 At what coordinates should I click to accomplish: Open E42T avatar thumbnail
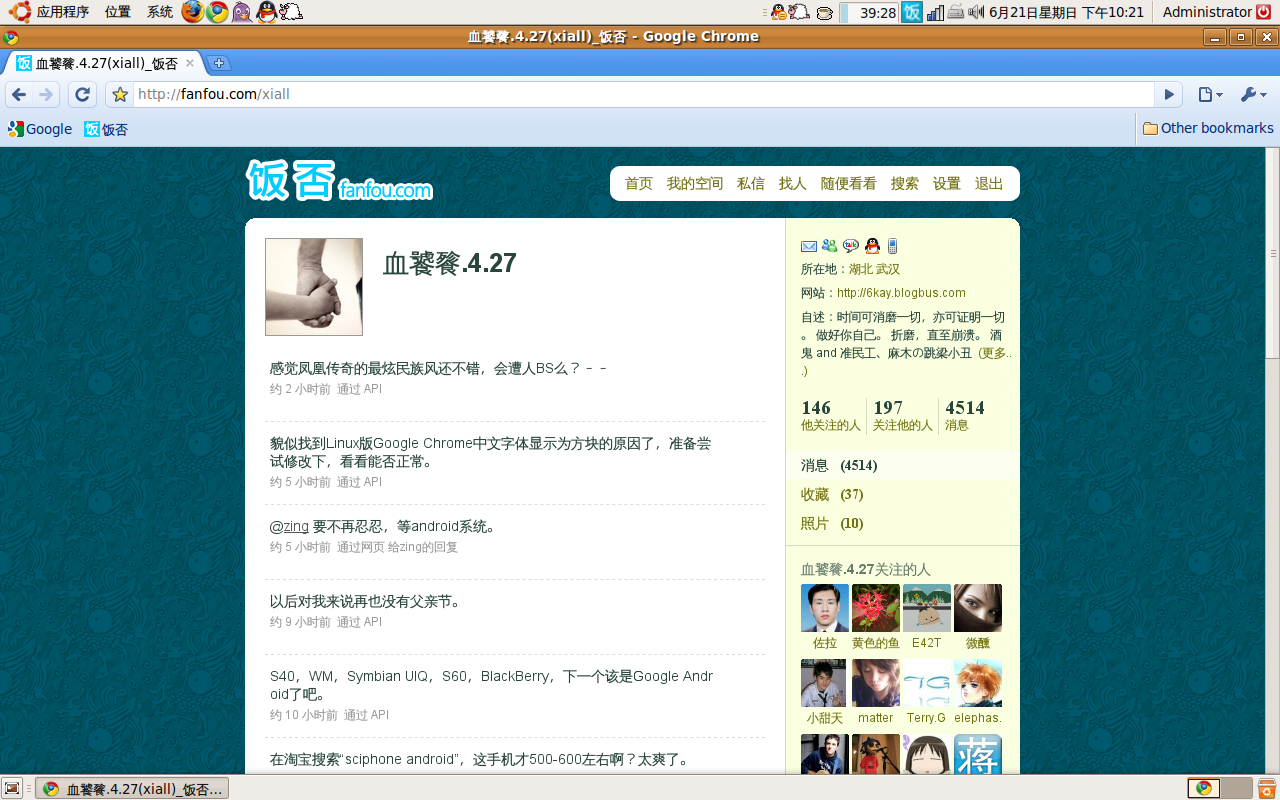[927, 608]
